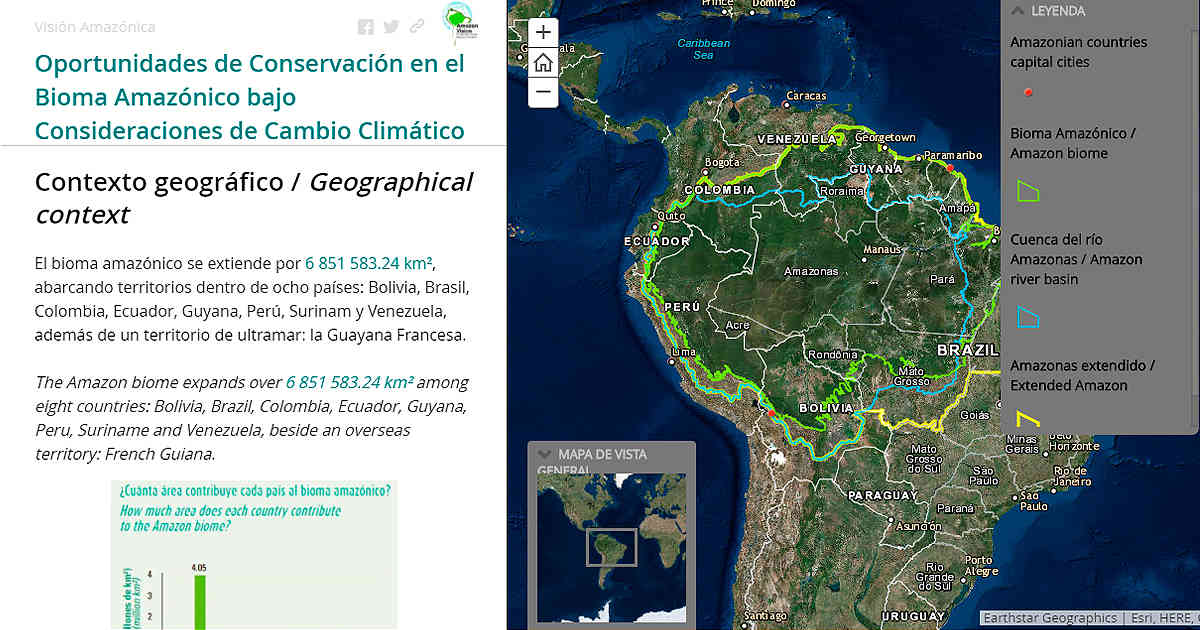Image resolution: width=1200 pixels, height=630 pixels.
Task: Click the PERÚ country label
Action: coord(682,306)
